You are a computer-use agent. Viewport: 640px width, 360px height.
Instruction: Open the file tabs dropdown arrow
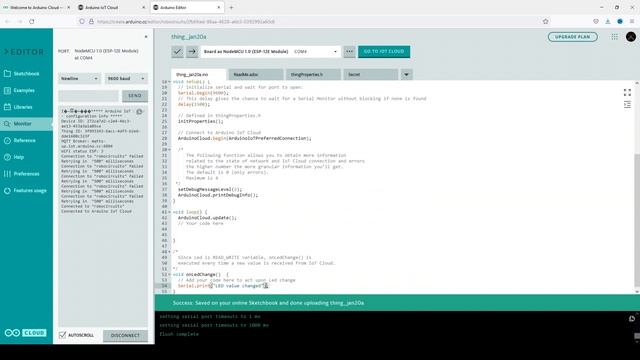407,75
